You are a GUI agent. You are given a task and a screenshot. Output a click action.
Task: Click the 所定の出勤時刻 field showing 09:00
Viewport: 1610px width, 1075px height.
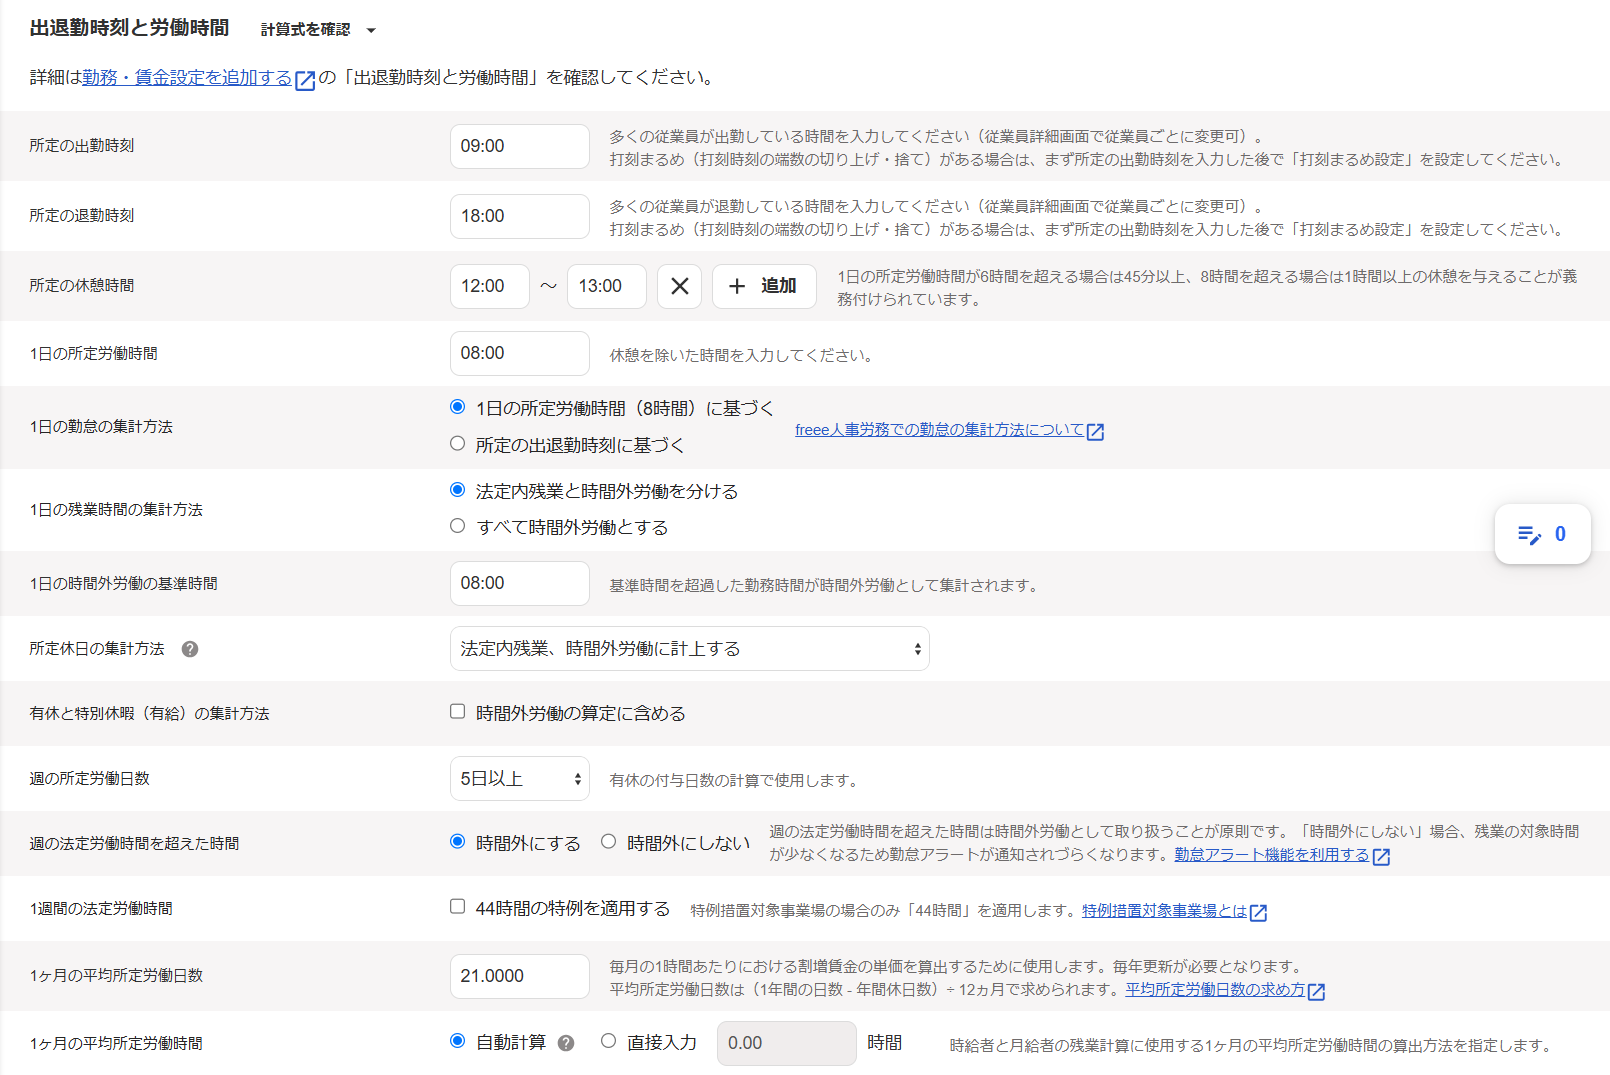click(x=519, y=146)
